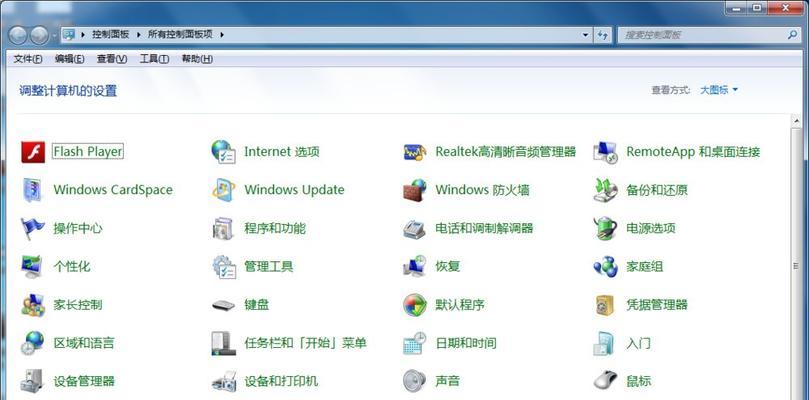Open the 查看(V) menu
Screen dimensions: 809x400
pyautogui.click(x=112, y=59)
